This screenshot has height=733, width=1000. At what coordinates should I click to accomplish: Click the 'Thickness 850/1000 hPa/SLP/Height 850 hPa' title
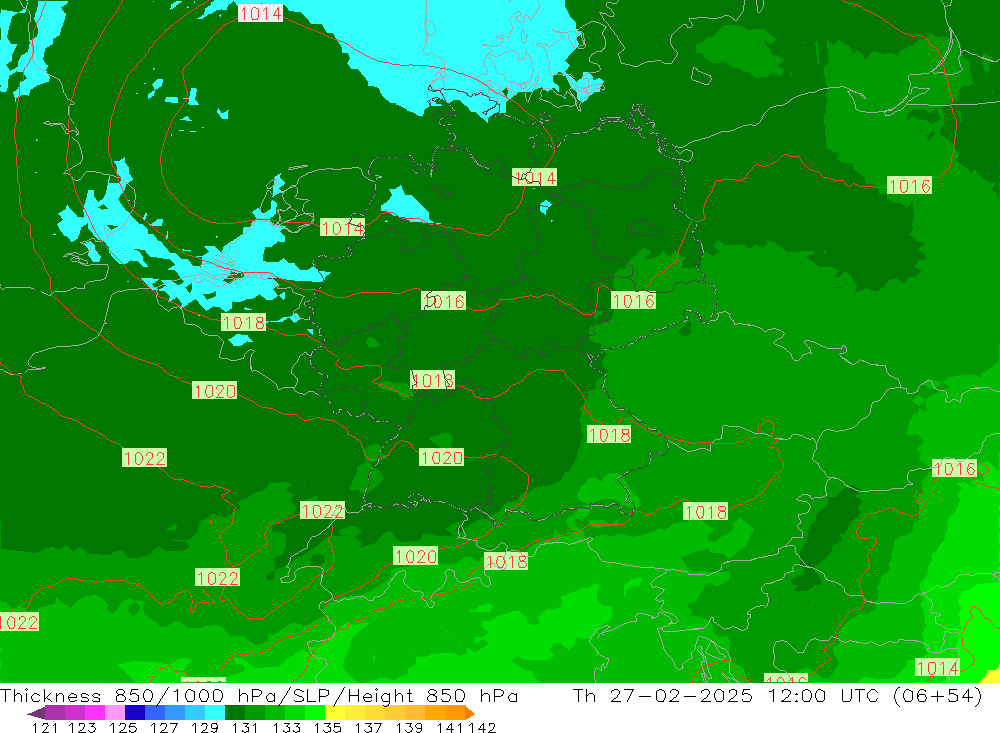[x=259, y=695]
